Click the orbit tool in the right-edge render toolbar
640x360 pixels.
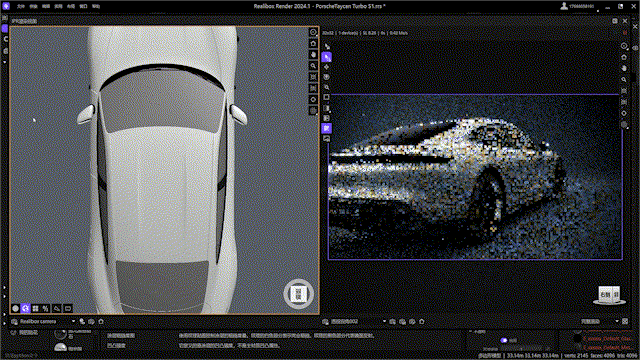pyautogui.click(x=624, y=46)
